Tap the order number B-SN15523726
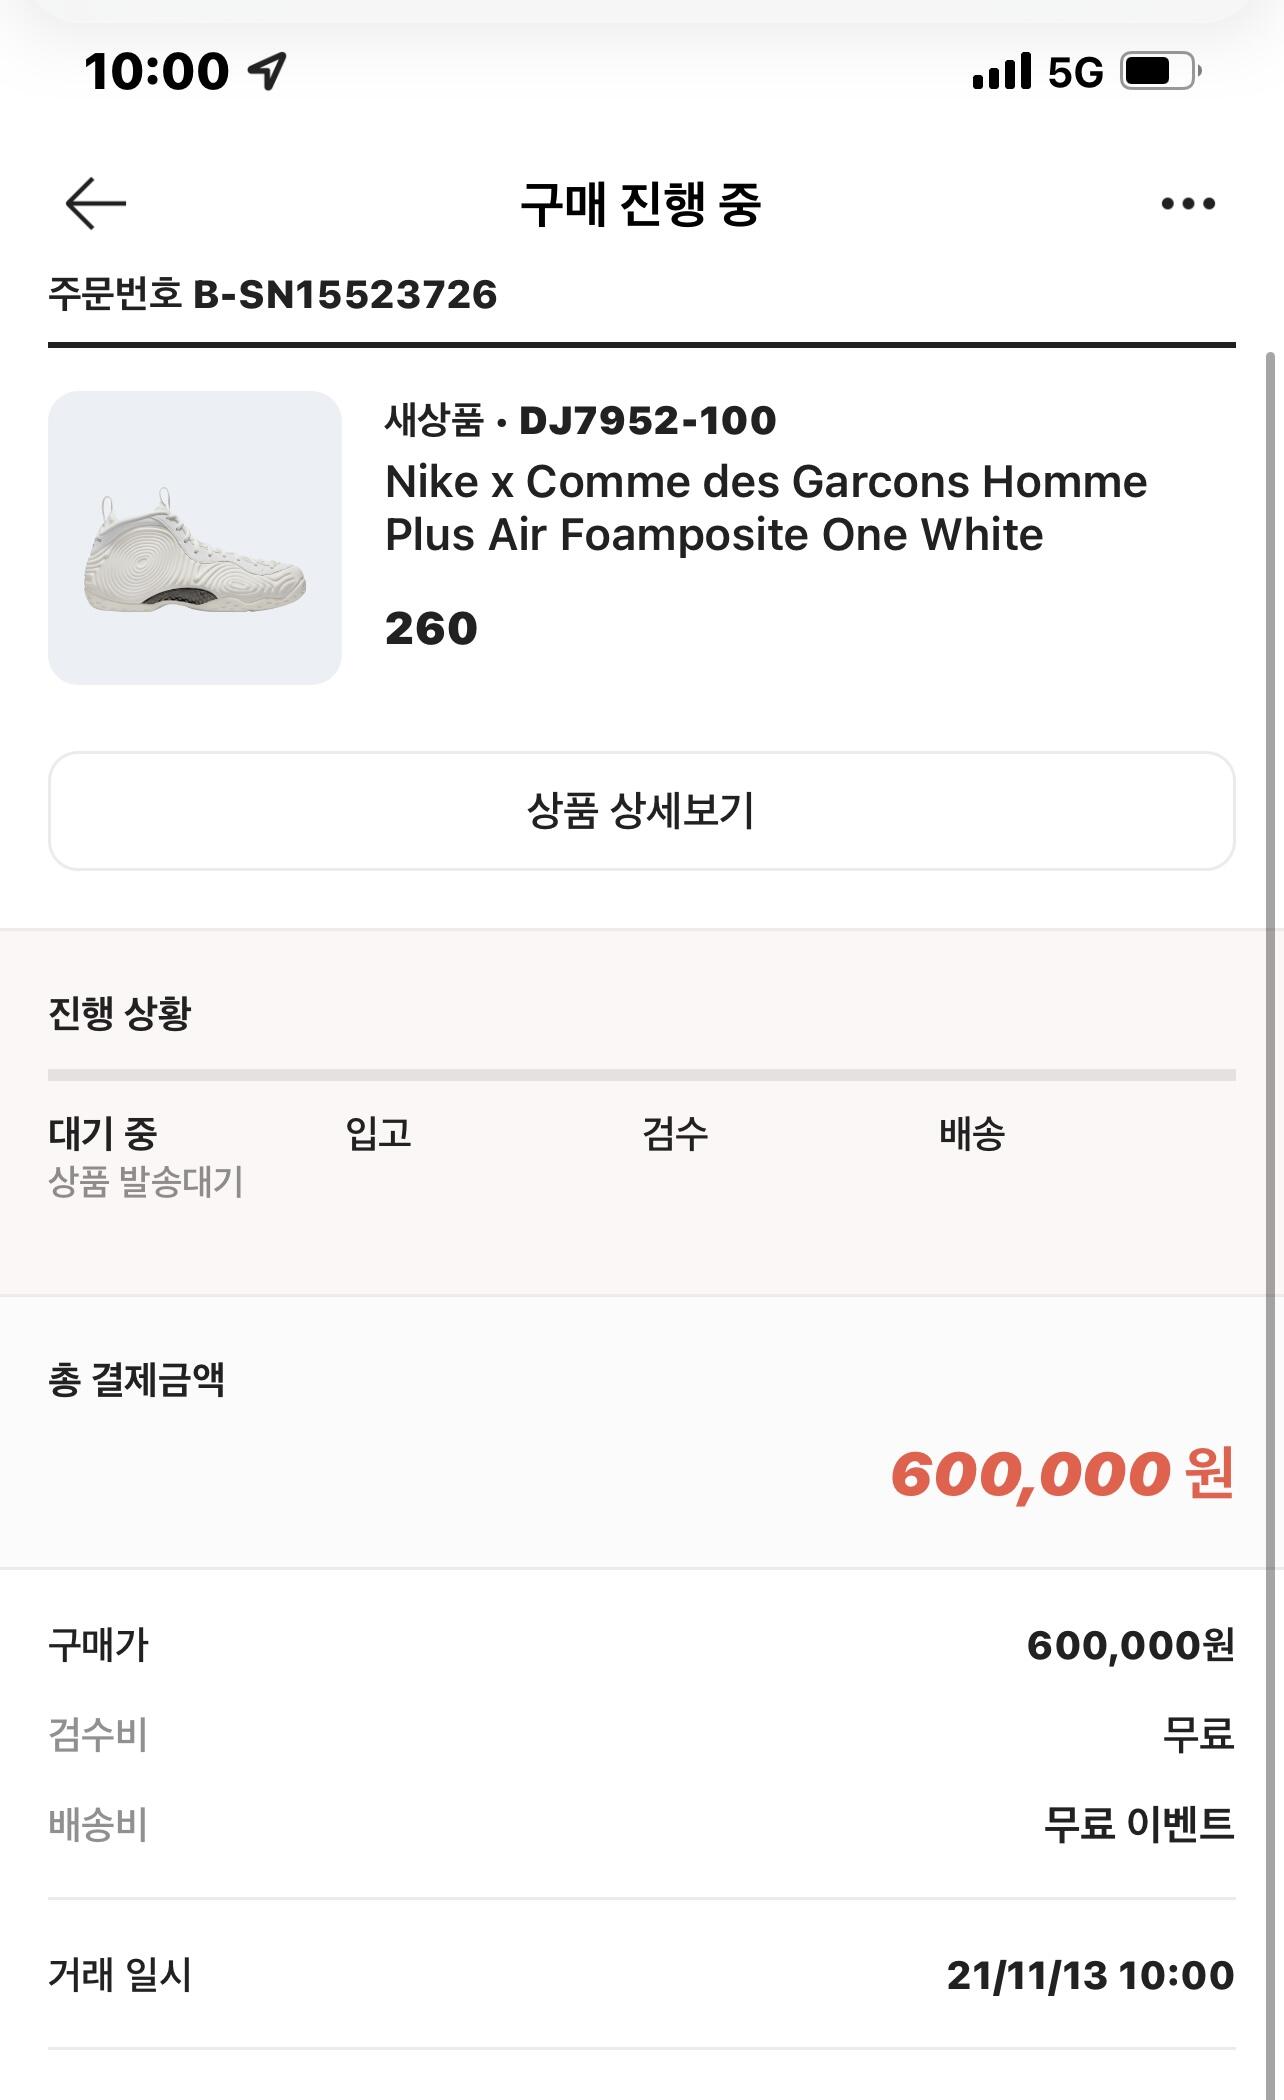This screenshot has width=1284, height=2100. click(x=344, y=295)
